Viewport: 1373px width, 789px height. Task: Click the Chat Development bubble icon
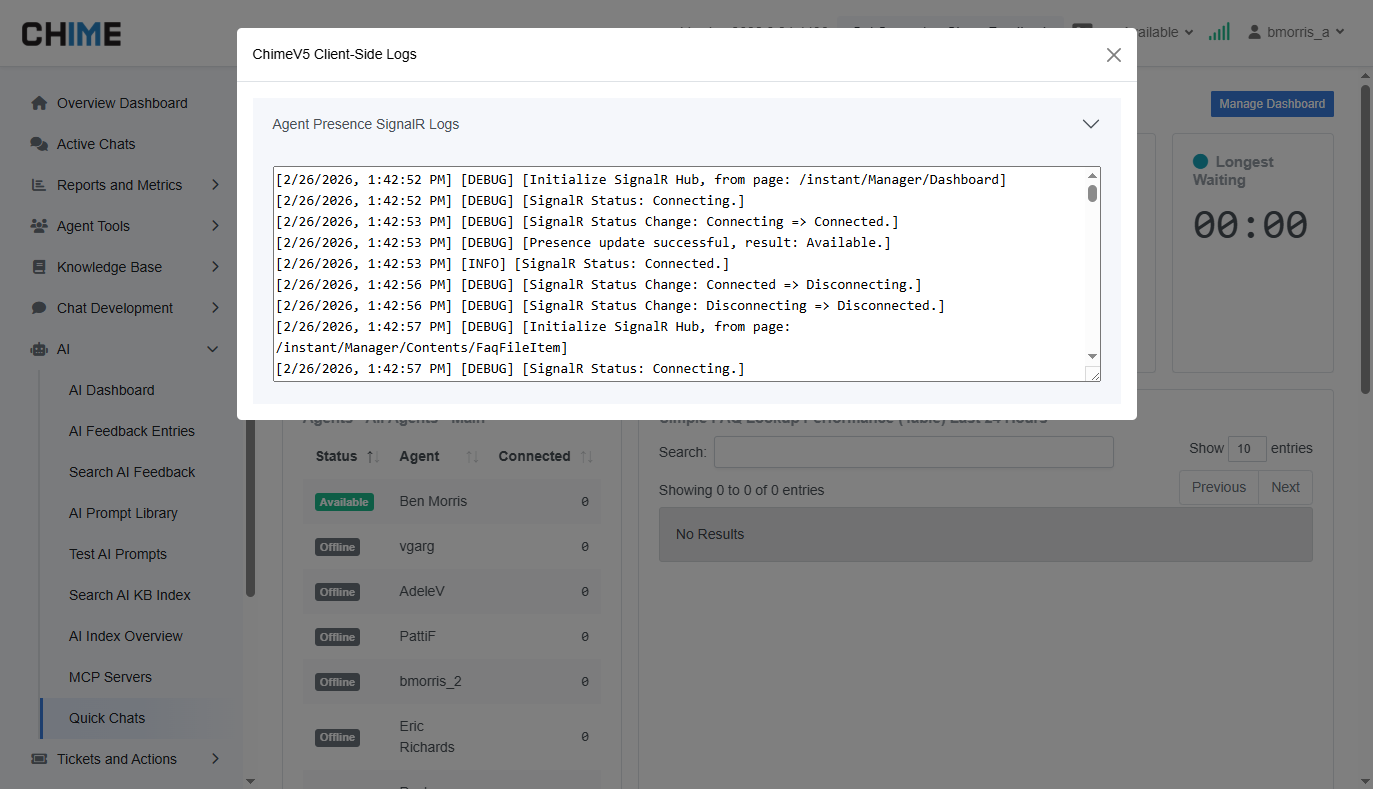(39, 308)
